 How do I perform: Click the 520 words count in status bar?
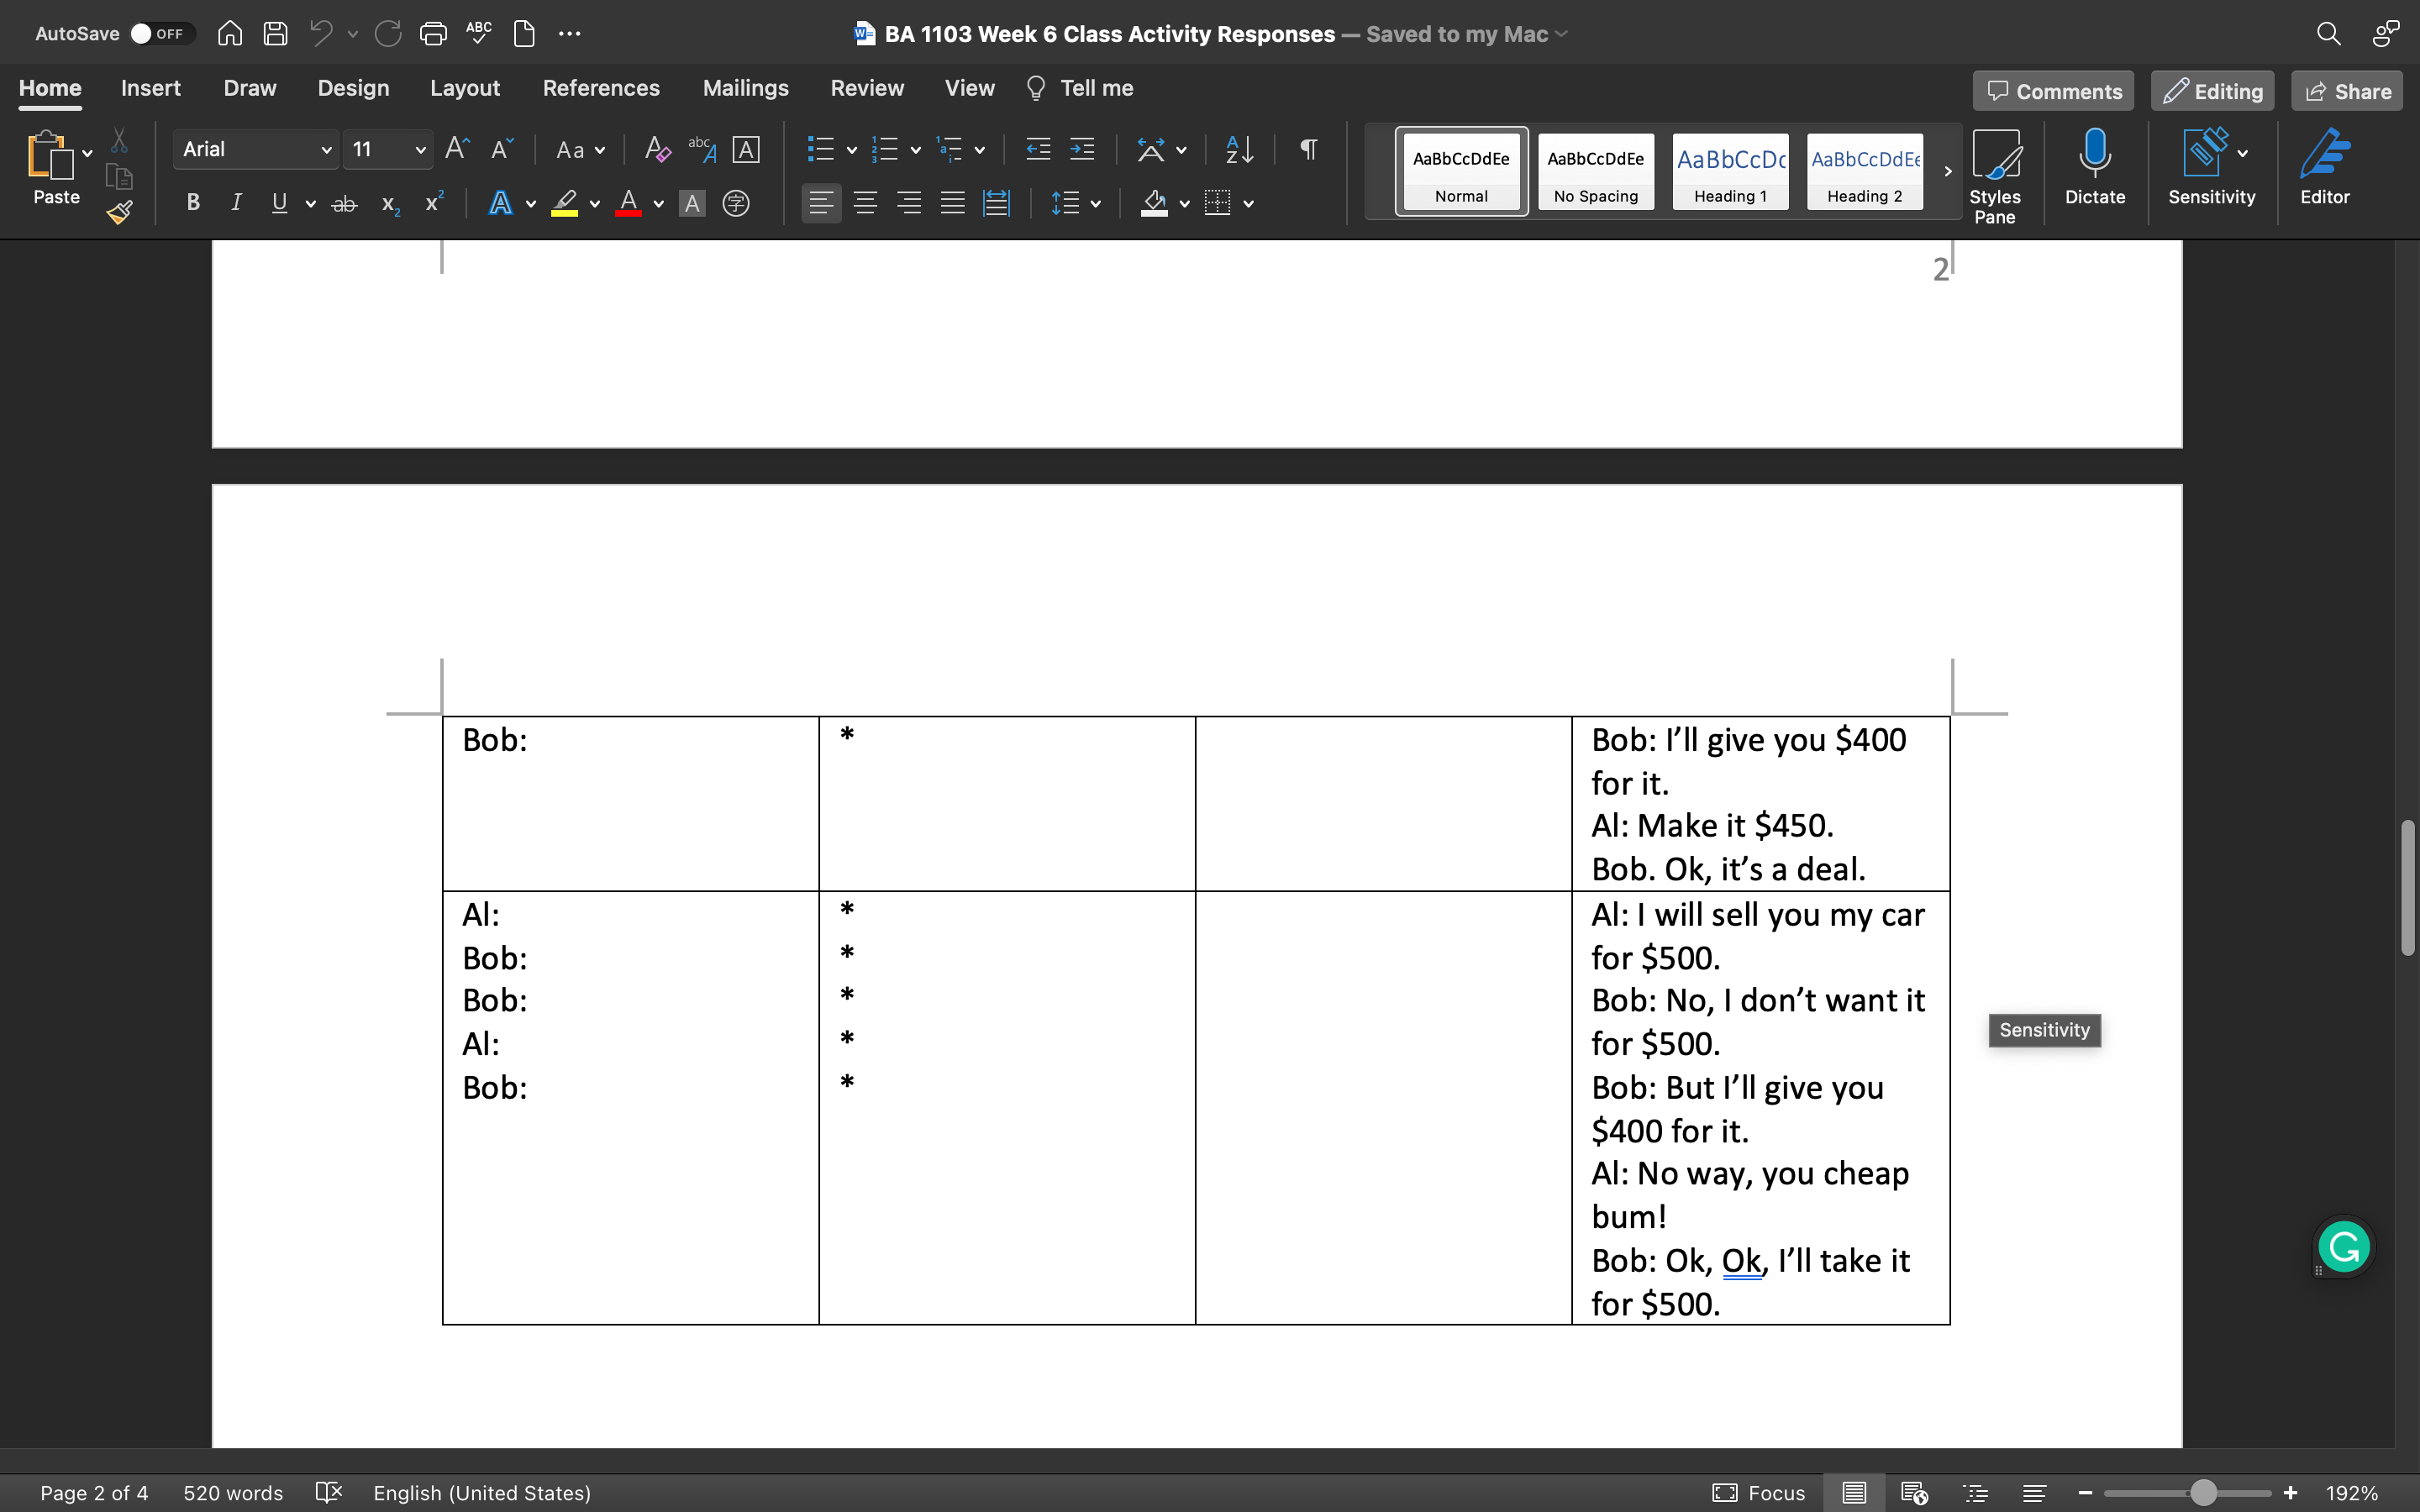click(232, 1493)
